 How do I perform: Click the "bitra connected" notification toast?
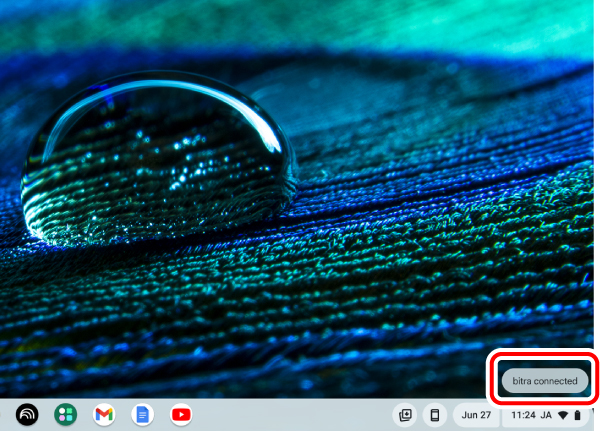coord(544,380)
